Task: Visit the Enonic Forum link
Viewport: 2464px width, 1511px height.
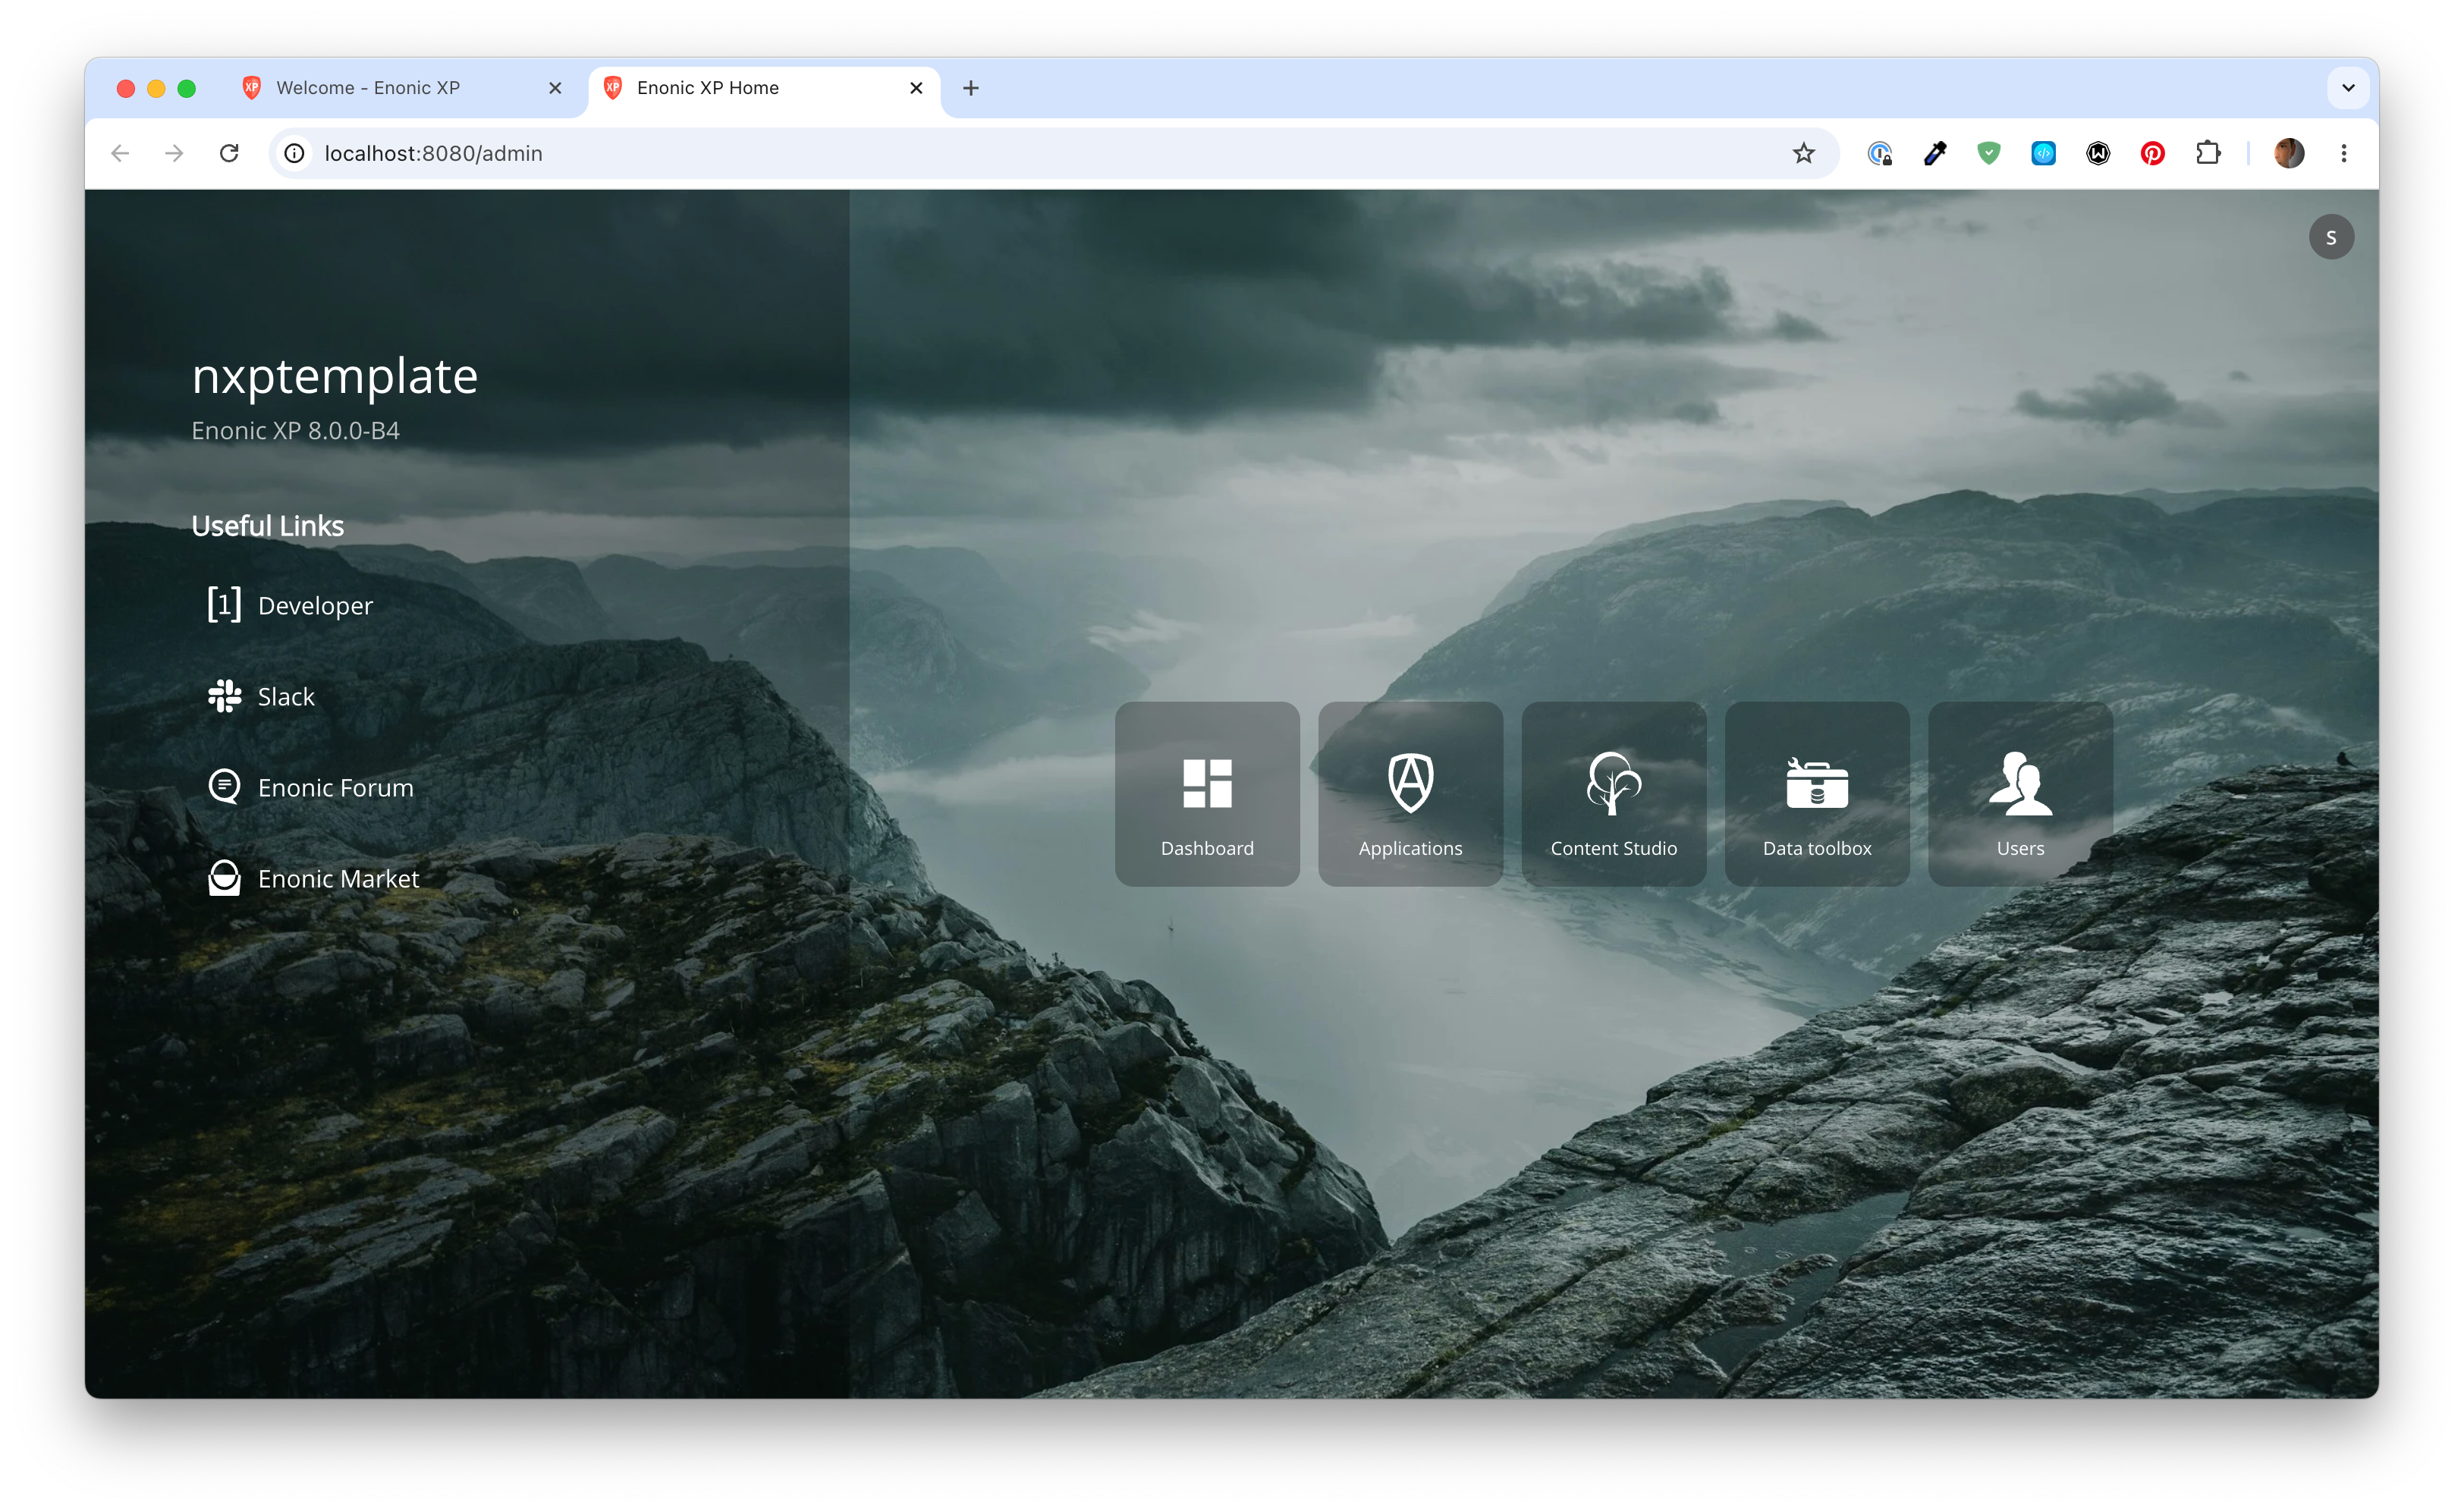Action: pos(310,787)
